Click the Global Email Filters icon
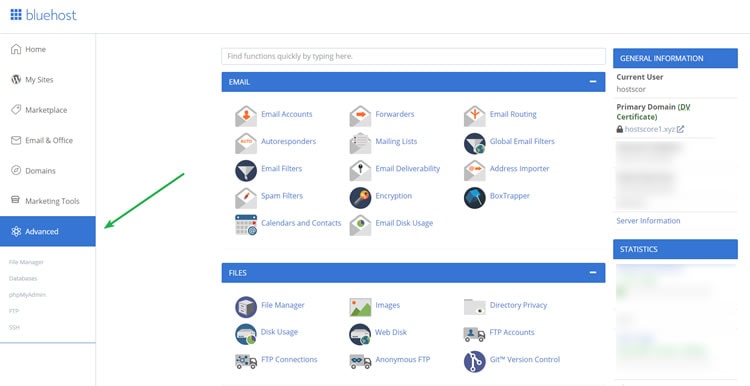Screen dimensions: 750x386 (x=474, y=143)
